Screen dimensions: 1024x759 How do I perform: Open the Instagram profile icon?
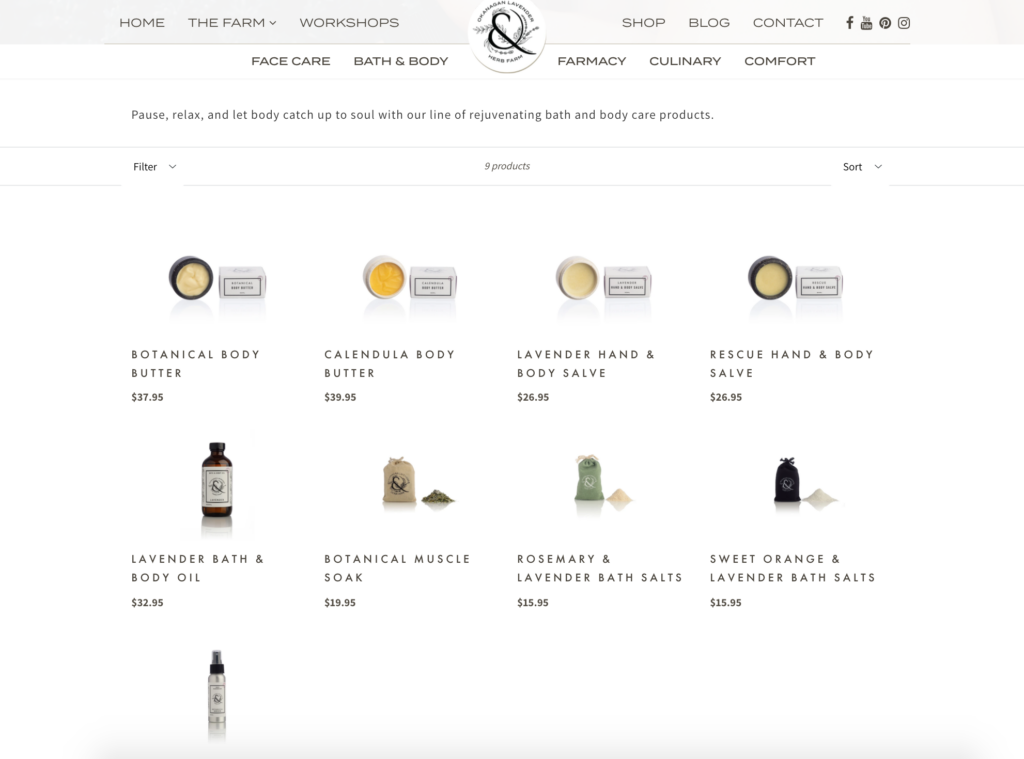(904, 23)
